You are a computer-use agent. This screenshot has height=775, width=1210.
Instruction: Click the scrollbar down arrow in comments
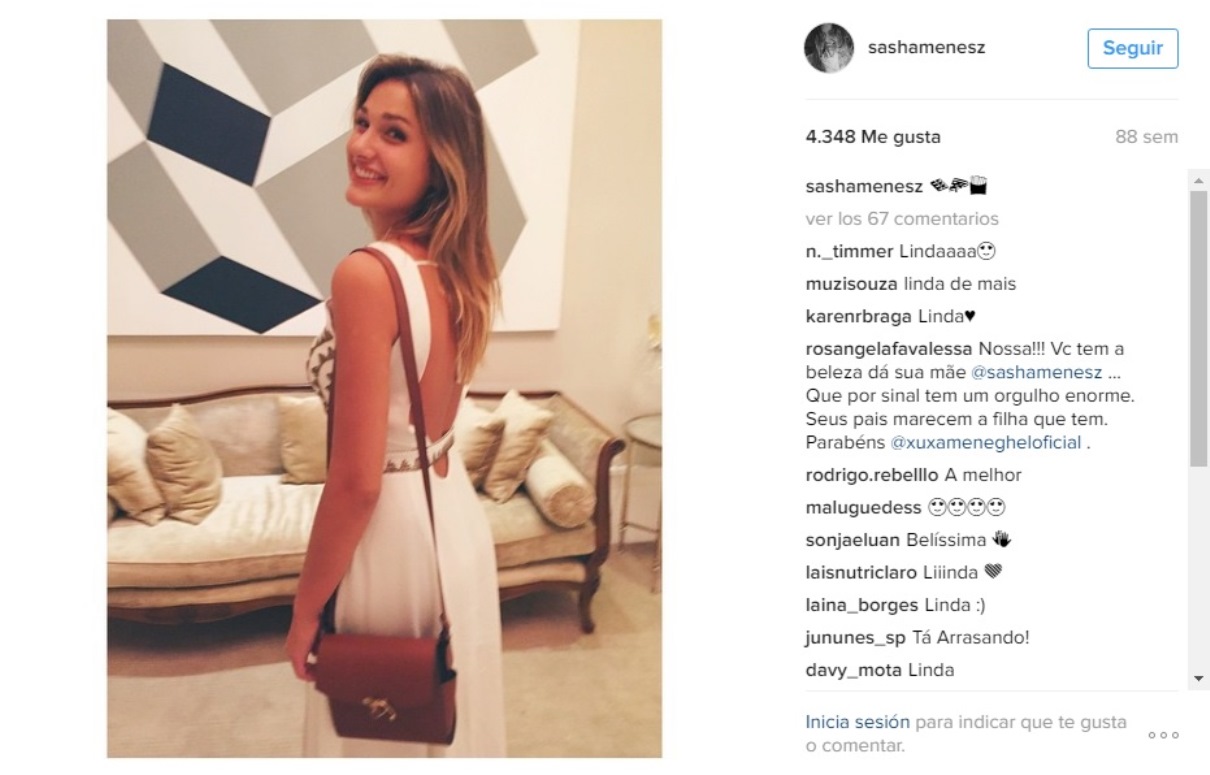click(x=1199, y=679)
